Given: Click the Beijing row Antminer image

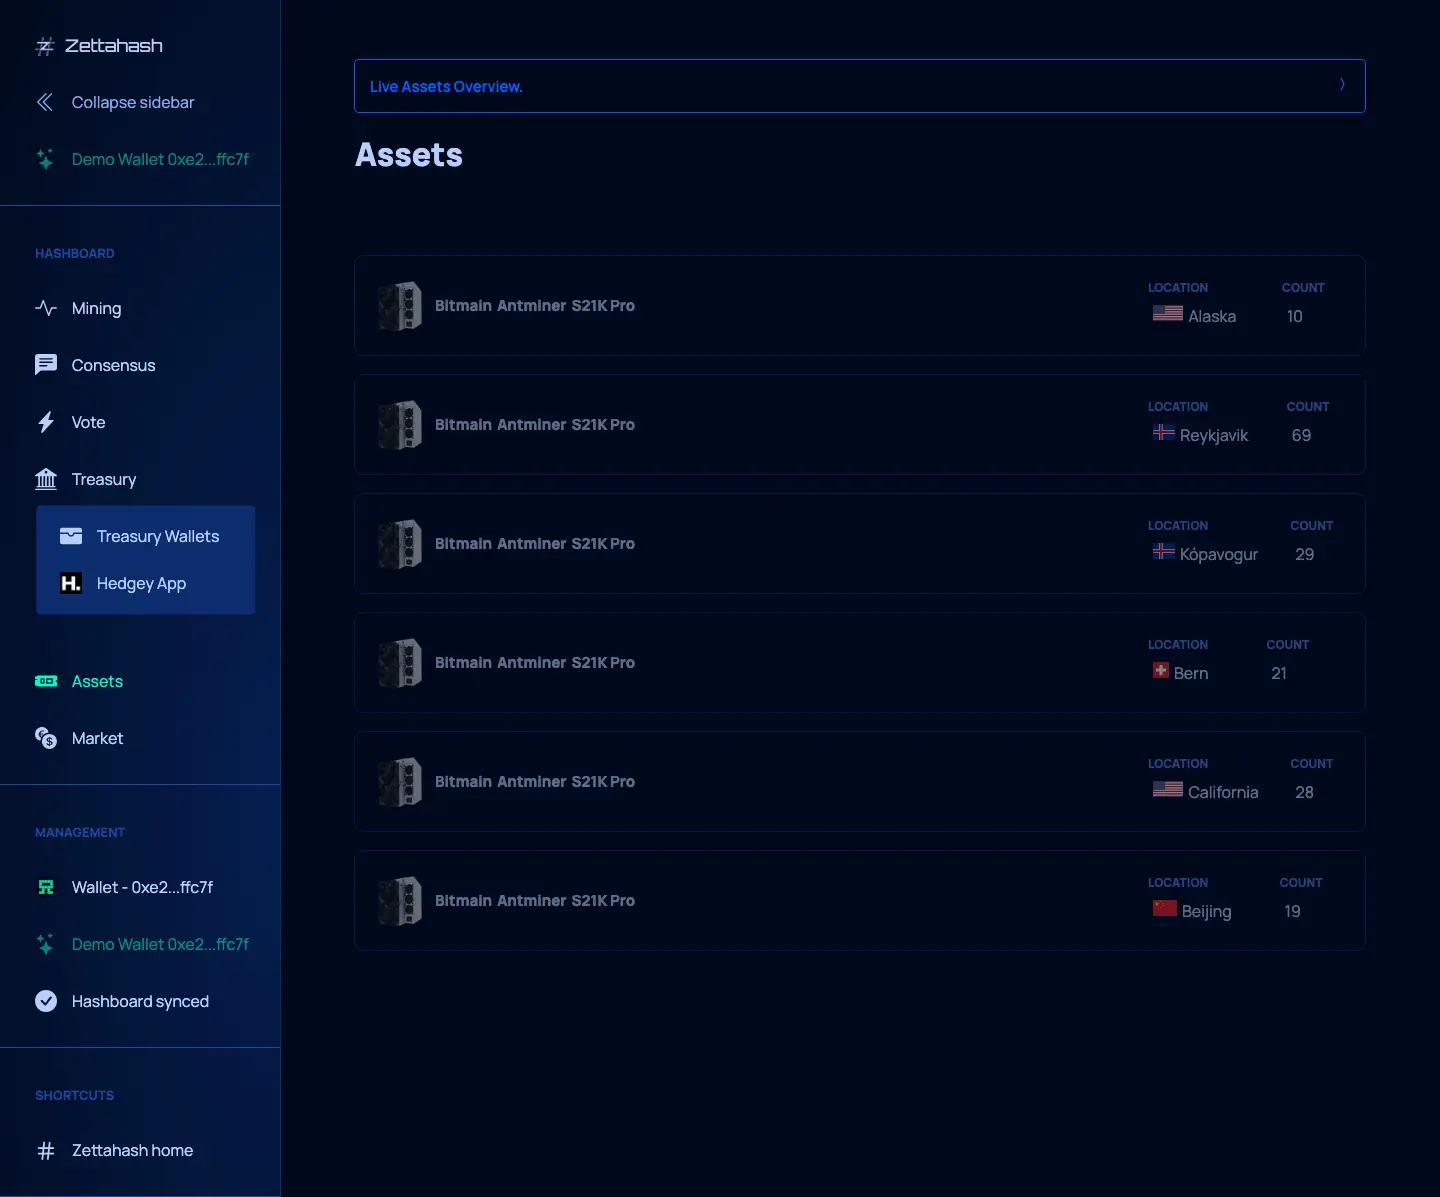Looking at the screenshot, I should [x=400, y=901].
